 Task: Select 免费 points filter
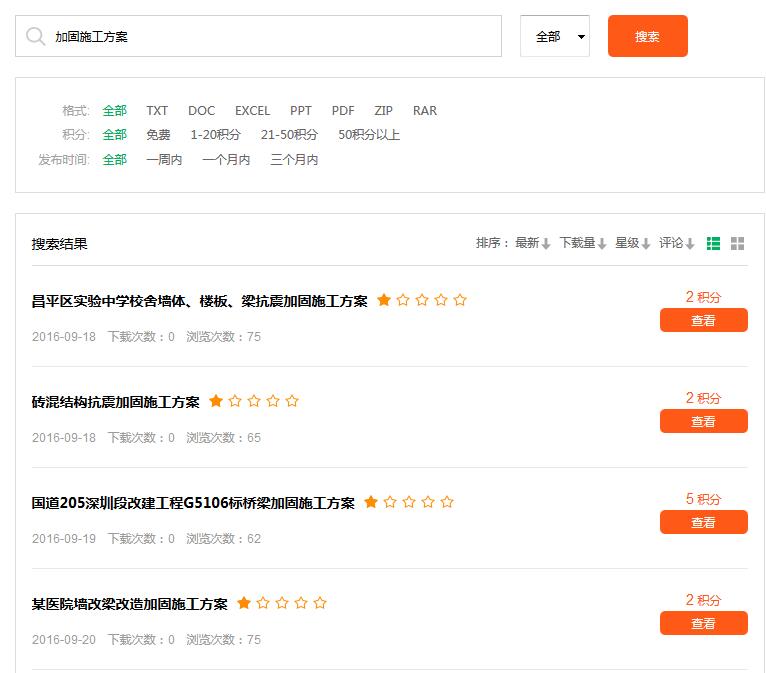pos(158,135)
